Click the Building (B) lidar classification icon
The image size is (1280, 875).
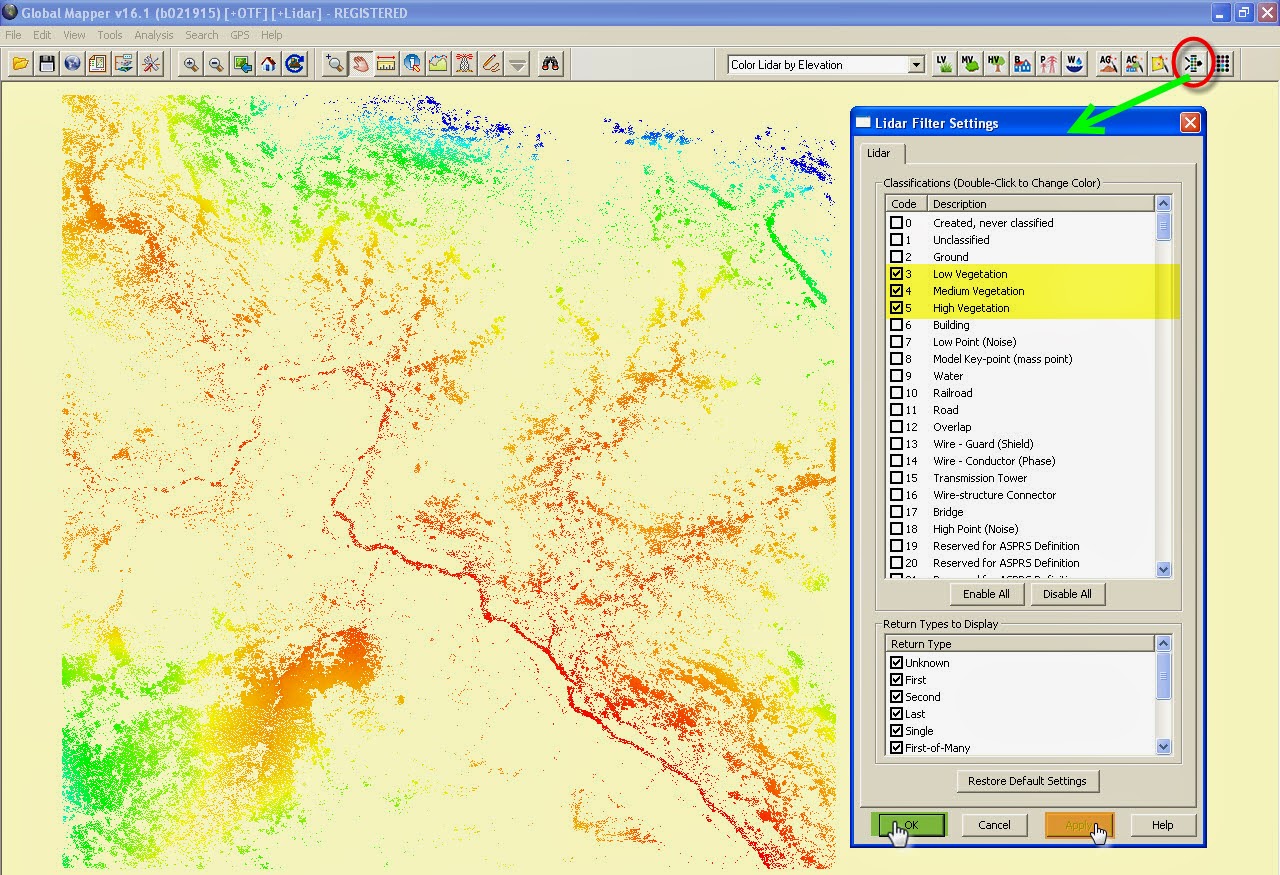pos(1021,63)
